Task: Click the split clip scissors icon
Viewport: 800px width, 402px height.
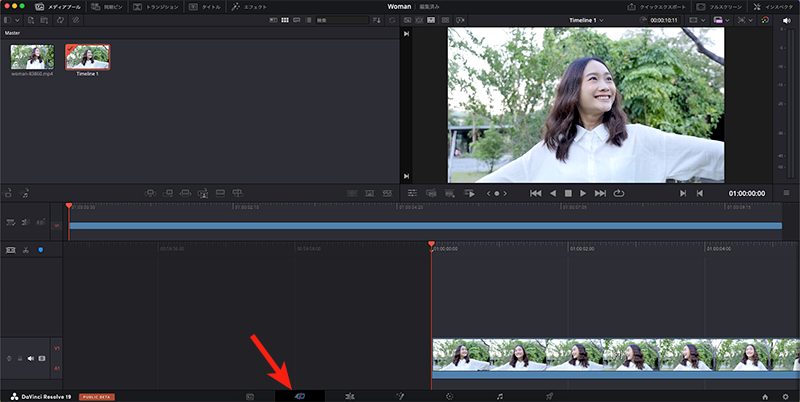Action: 26,250
